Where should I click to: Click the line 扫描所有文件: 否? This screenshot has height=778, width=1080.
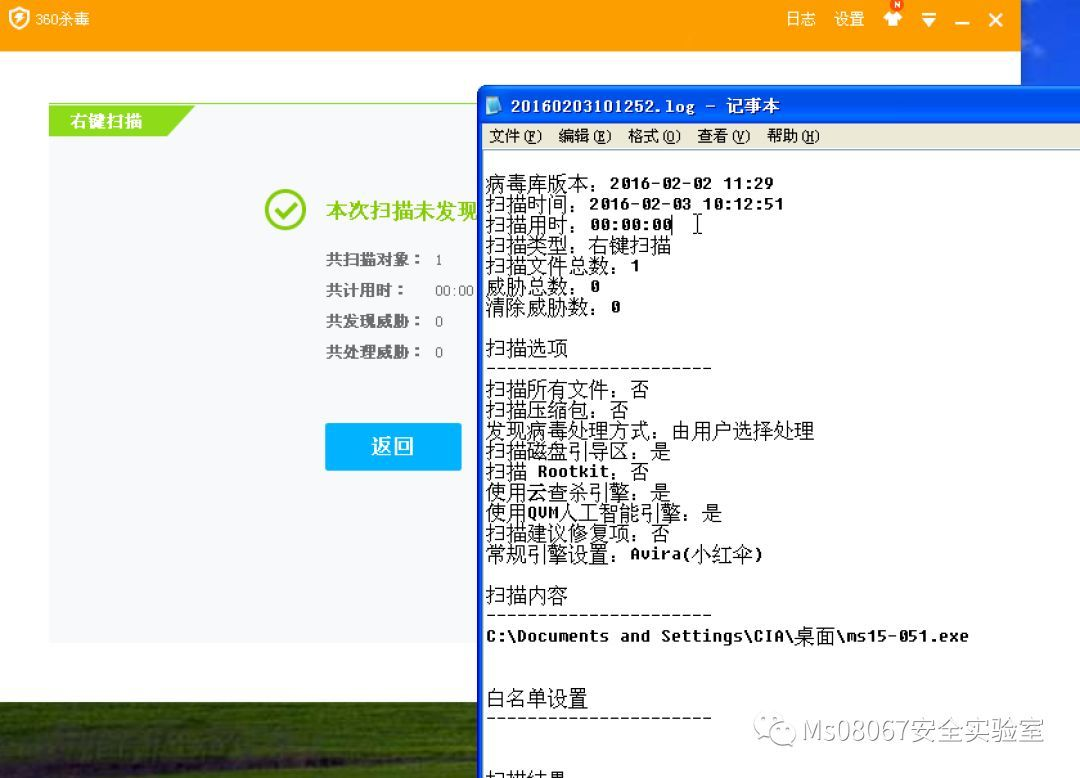coord(568,390)
